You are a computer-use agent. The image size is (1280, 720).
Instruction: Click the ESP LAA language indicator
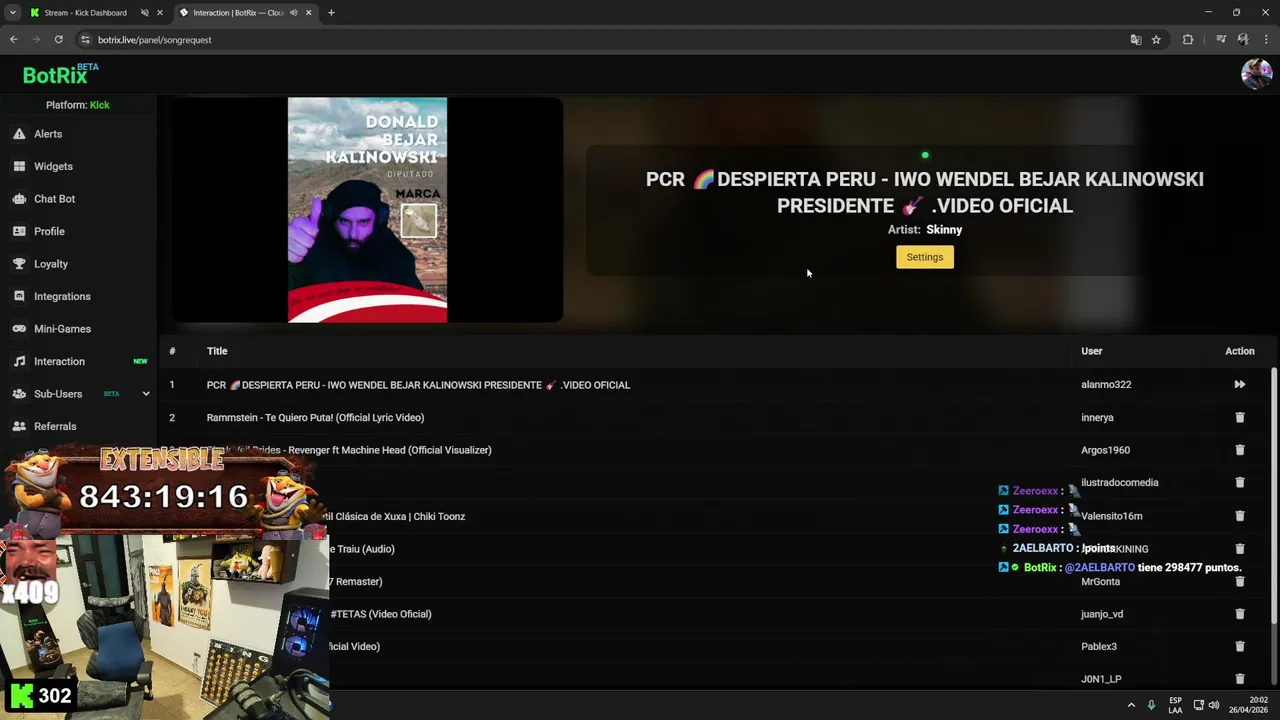pos(1175,705)
